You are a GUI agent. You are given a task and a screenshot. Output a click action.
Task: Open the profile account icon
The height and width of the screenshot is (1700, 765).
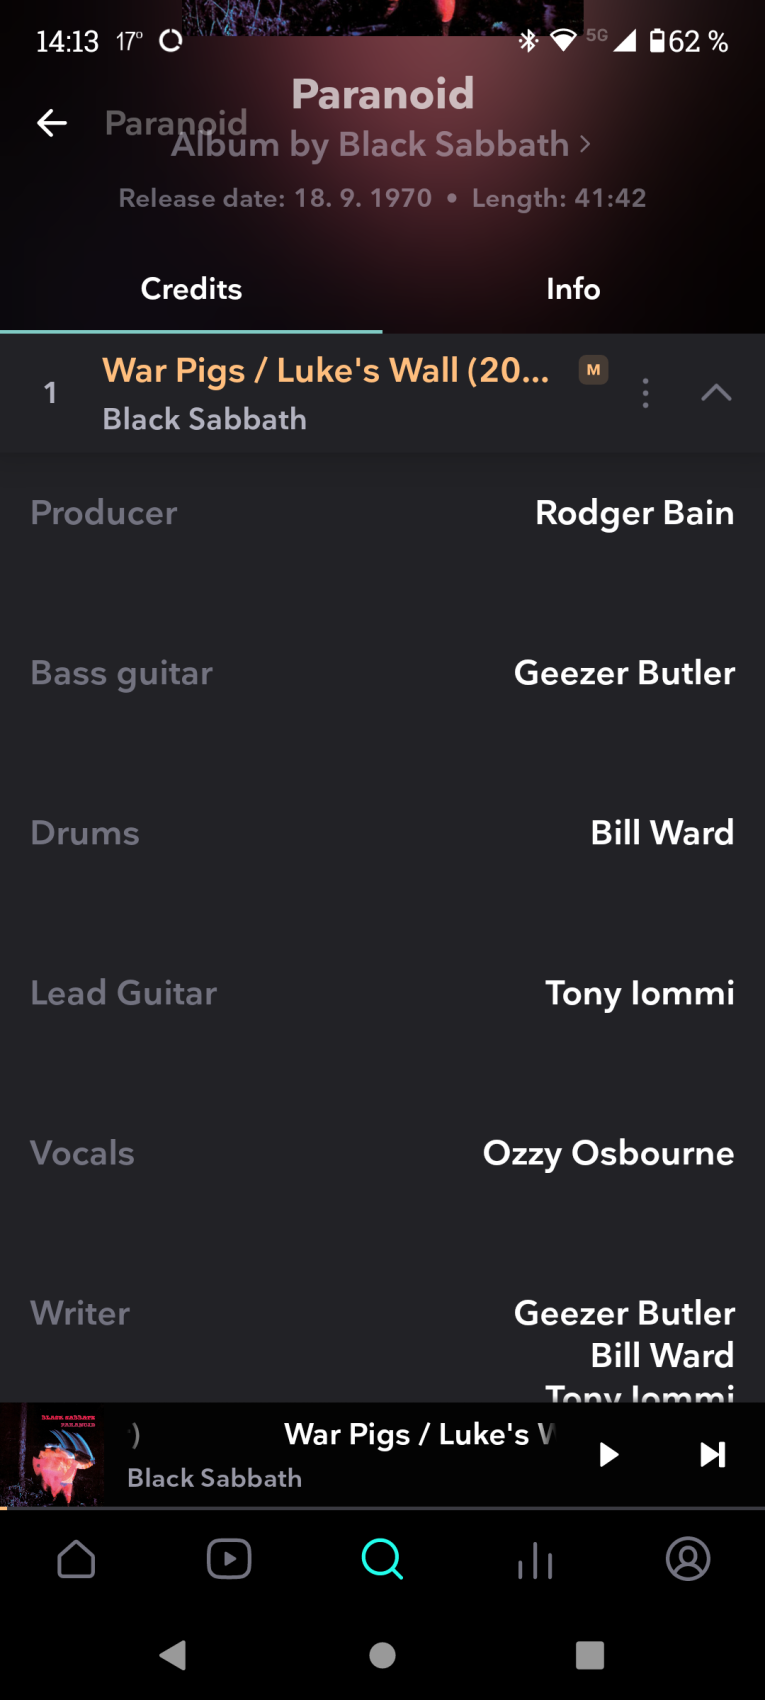pos(688,1559)
